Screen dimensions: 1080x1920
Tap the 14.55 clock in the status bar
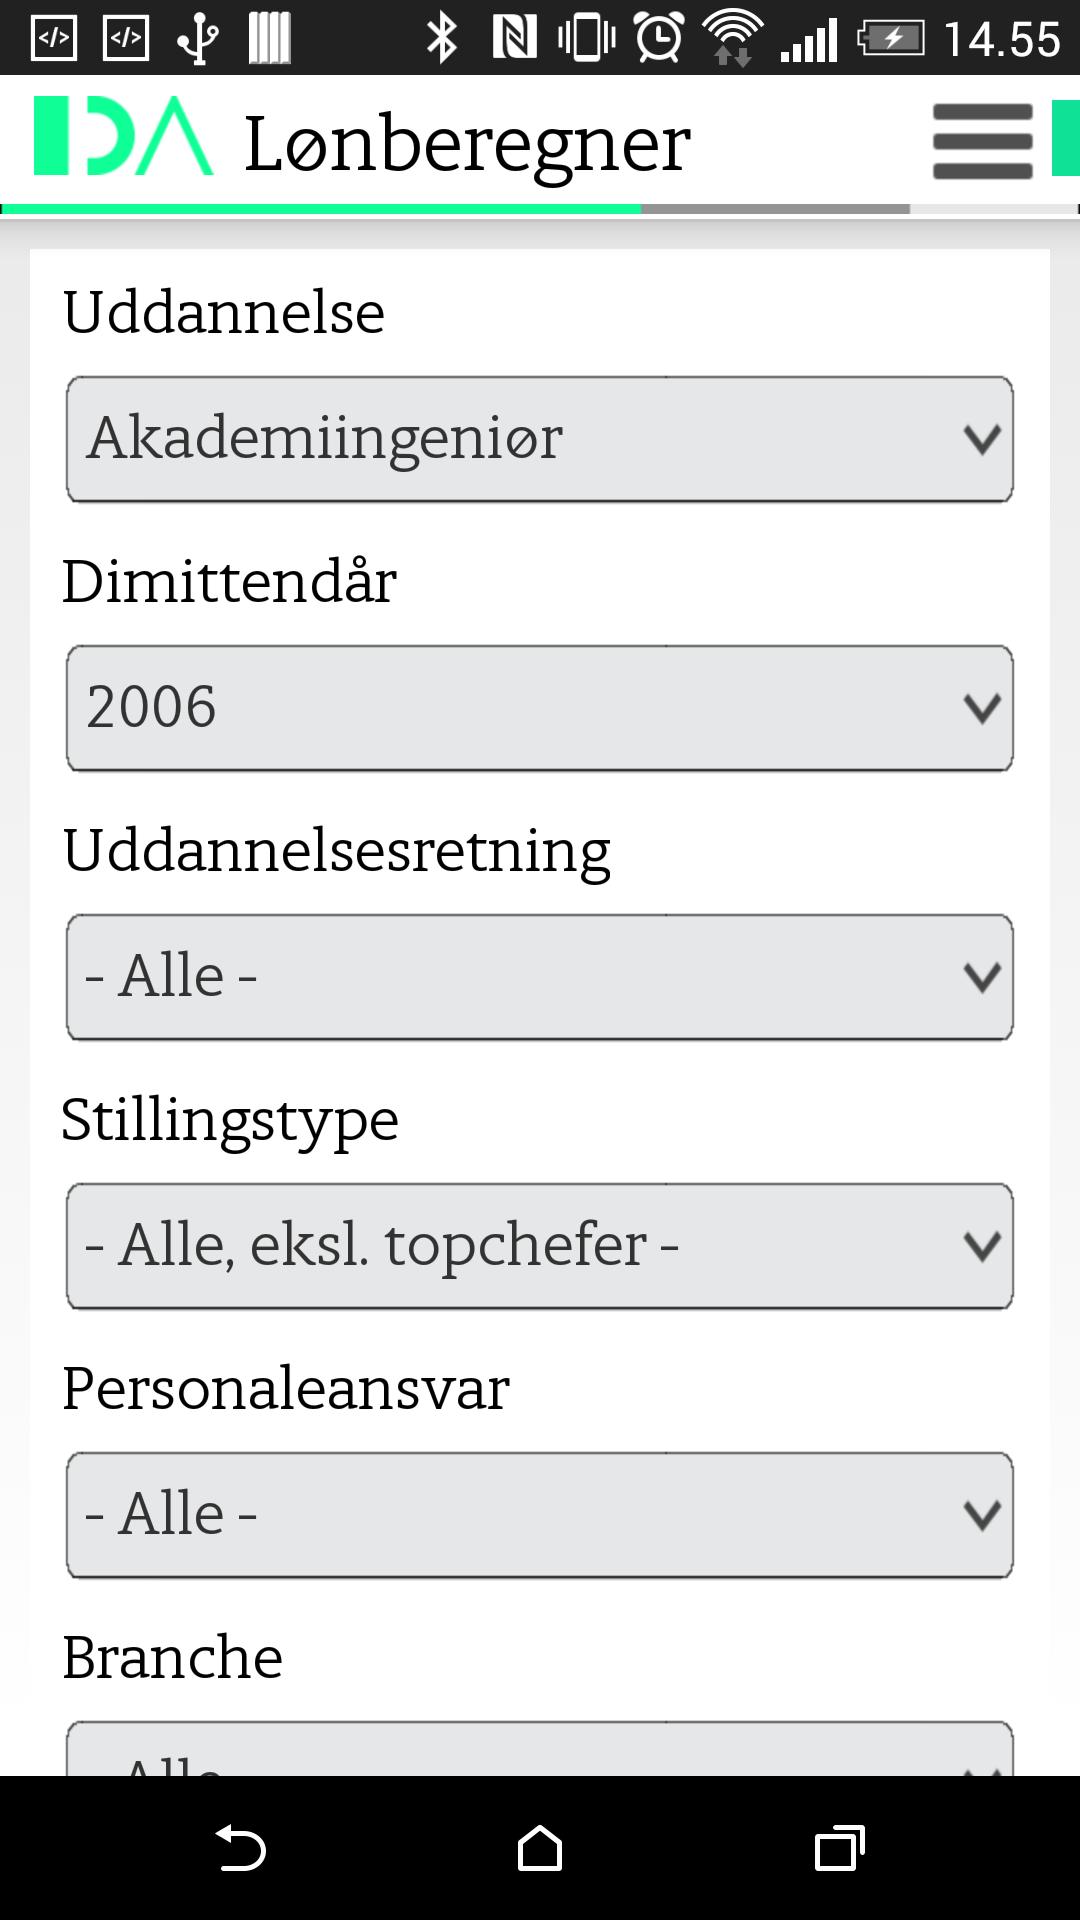1001,39
